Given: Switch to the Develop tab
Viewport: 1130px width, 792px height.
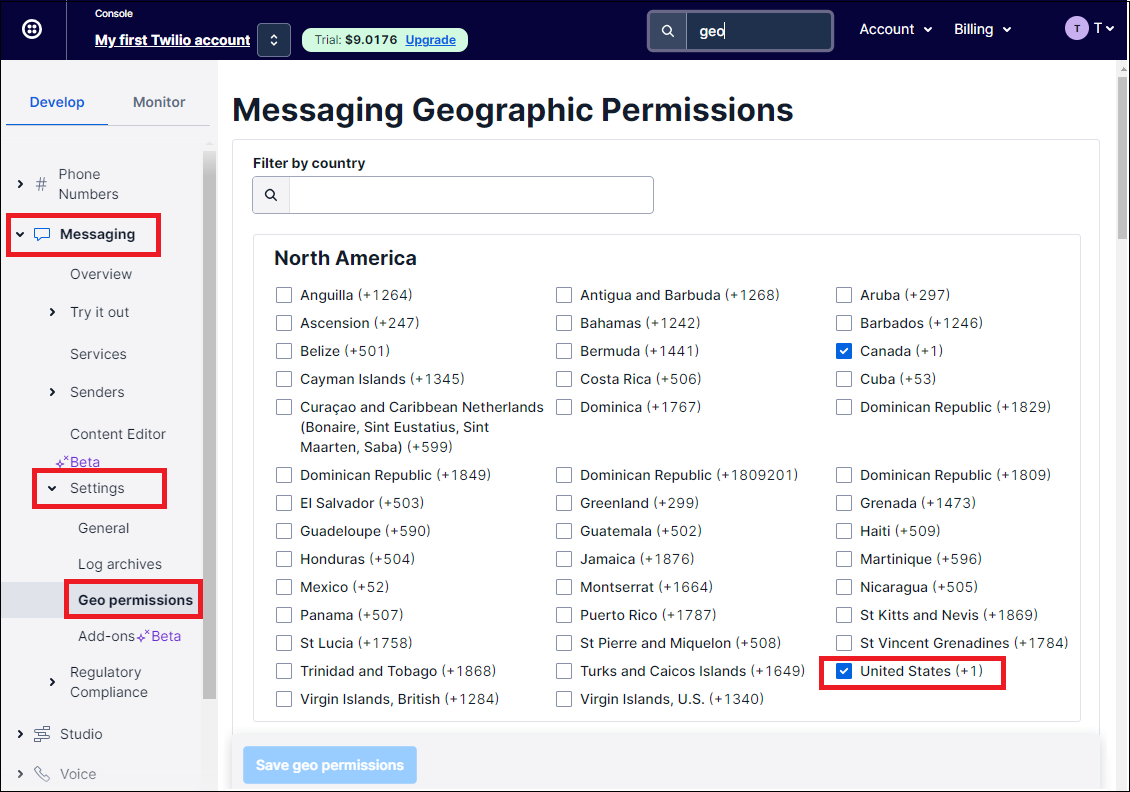Looking at the screenshot, I should (57, 102).
